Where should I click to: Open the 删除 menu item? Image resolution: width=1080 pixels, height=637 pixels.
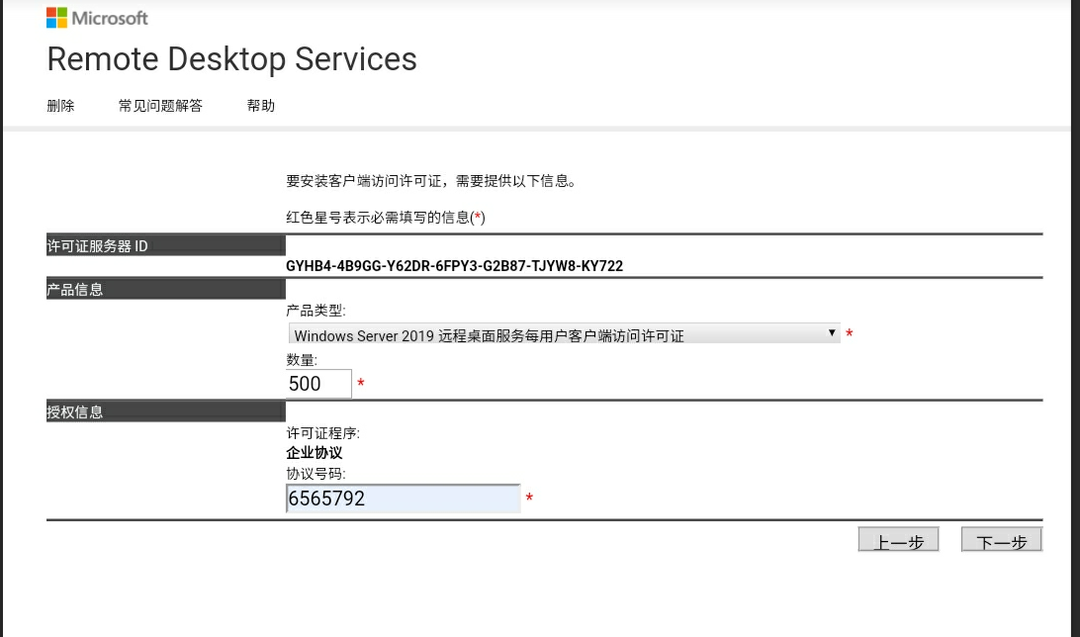61,105
